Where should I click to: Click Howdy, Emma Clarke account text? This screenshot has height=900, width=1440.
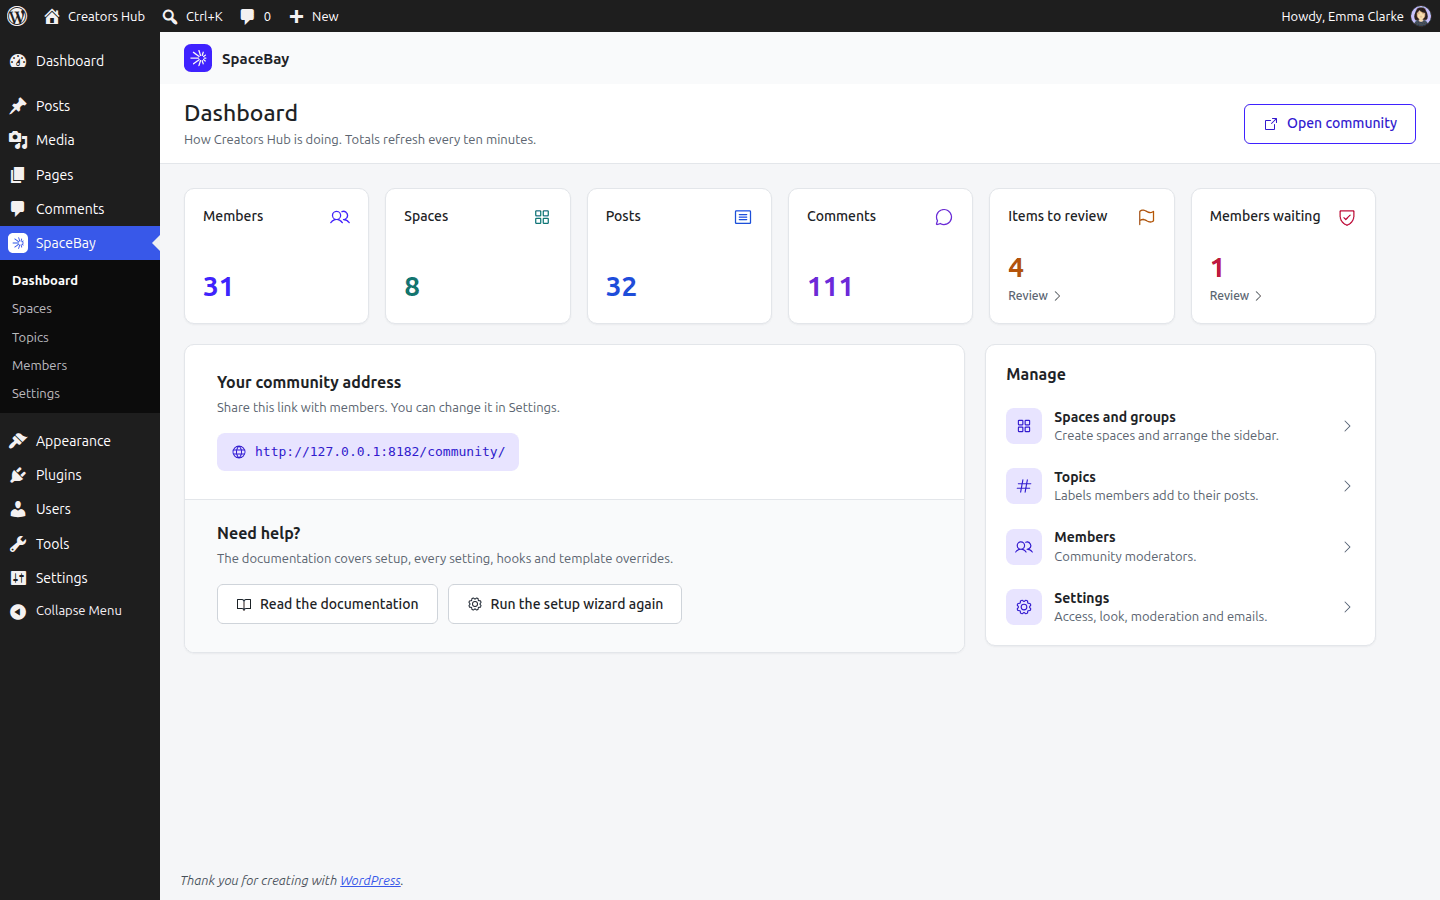(1342, 16)
